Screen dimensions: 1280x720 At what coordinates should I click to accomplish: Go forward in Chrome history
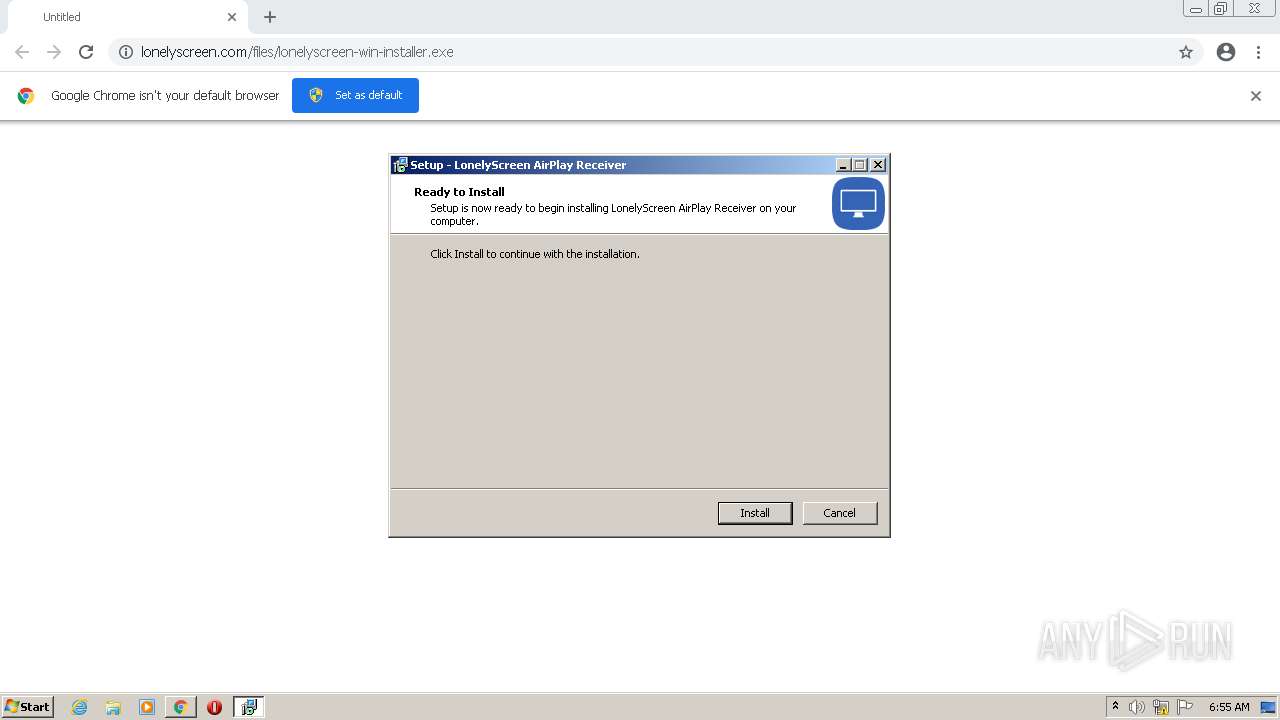click(54, 52)
